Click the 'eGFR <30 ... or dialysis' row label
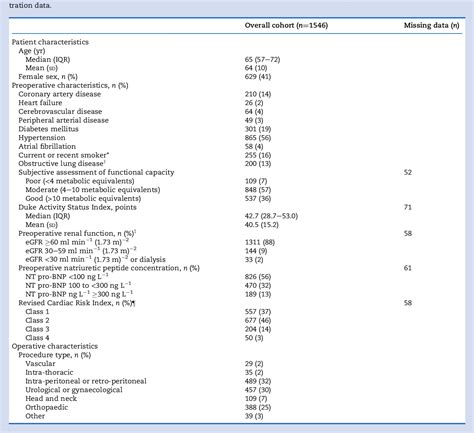Viewport: 474px width, 433px height. (x=95, y=259)
